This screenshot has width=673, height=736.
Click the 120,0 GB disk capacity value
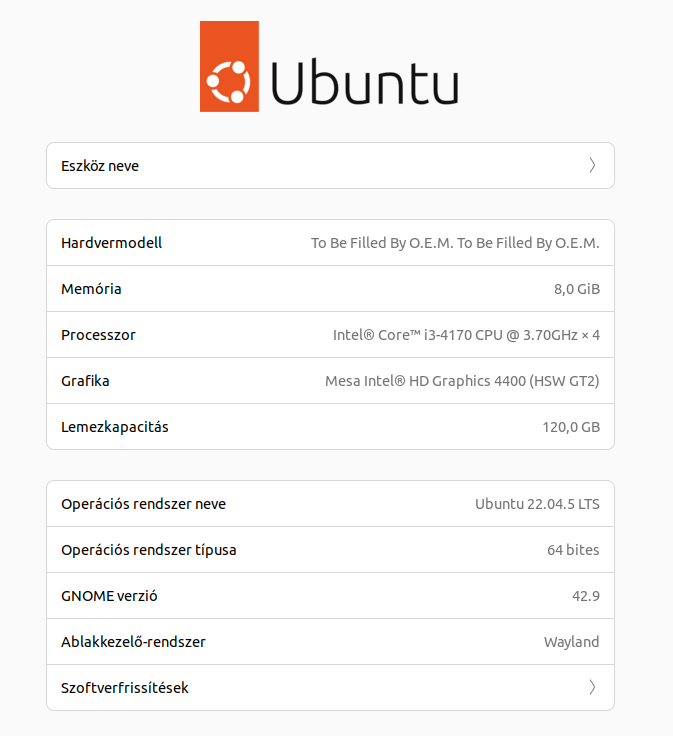click(571, 427)
